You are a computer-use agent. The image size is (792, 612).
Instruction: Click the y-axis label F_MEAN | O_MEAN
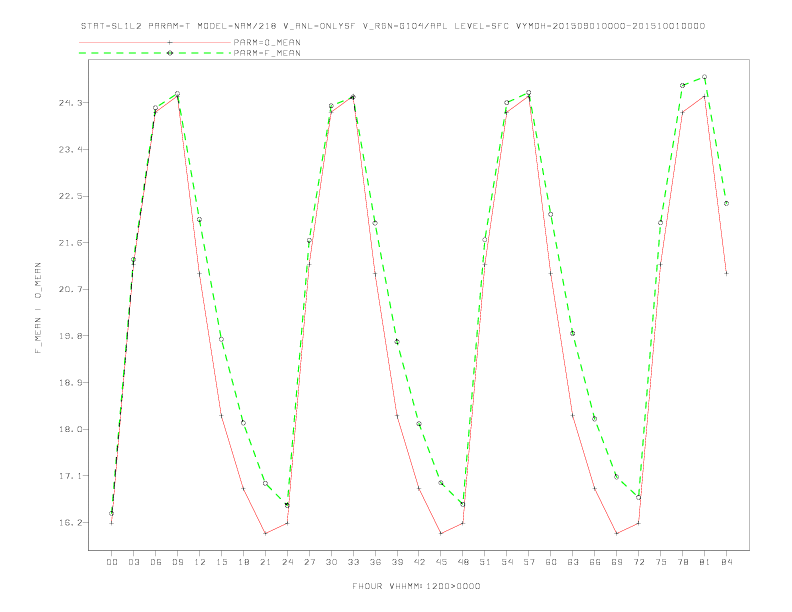pyautogui.click(x=38, y=308)
